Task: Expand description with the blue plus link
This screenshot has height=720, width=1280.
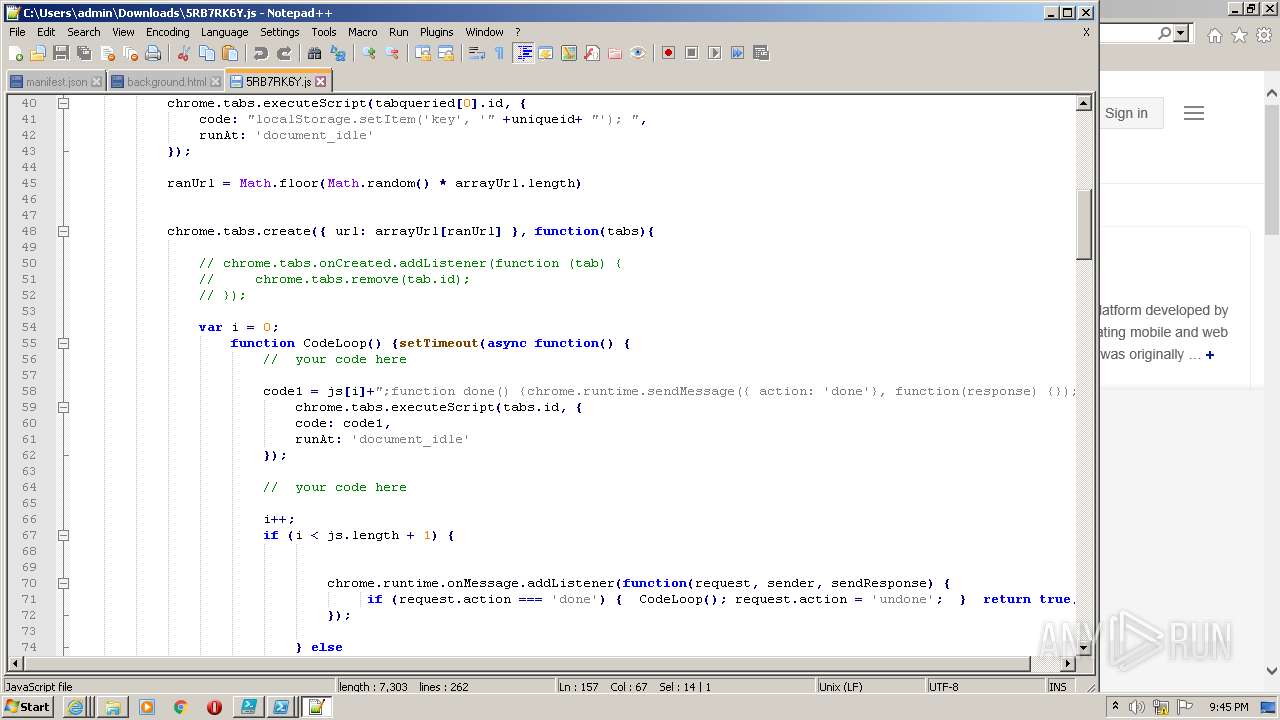Action: [1209, 355]
